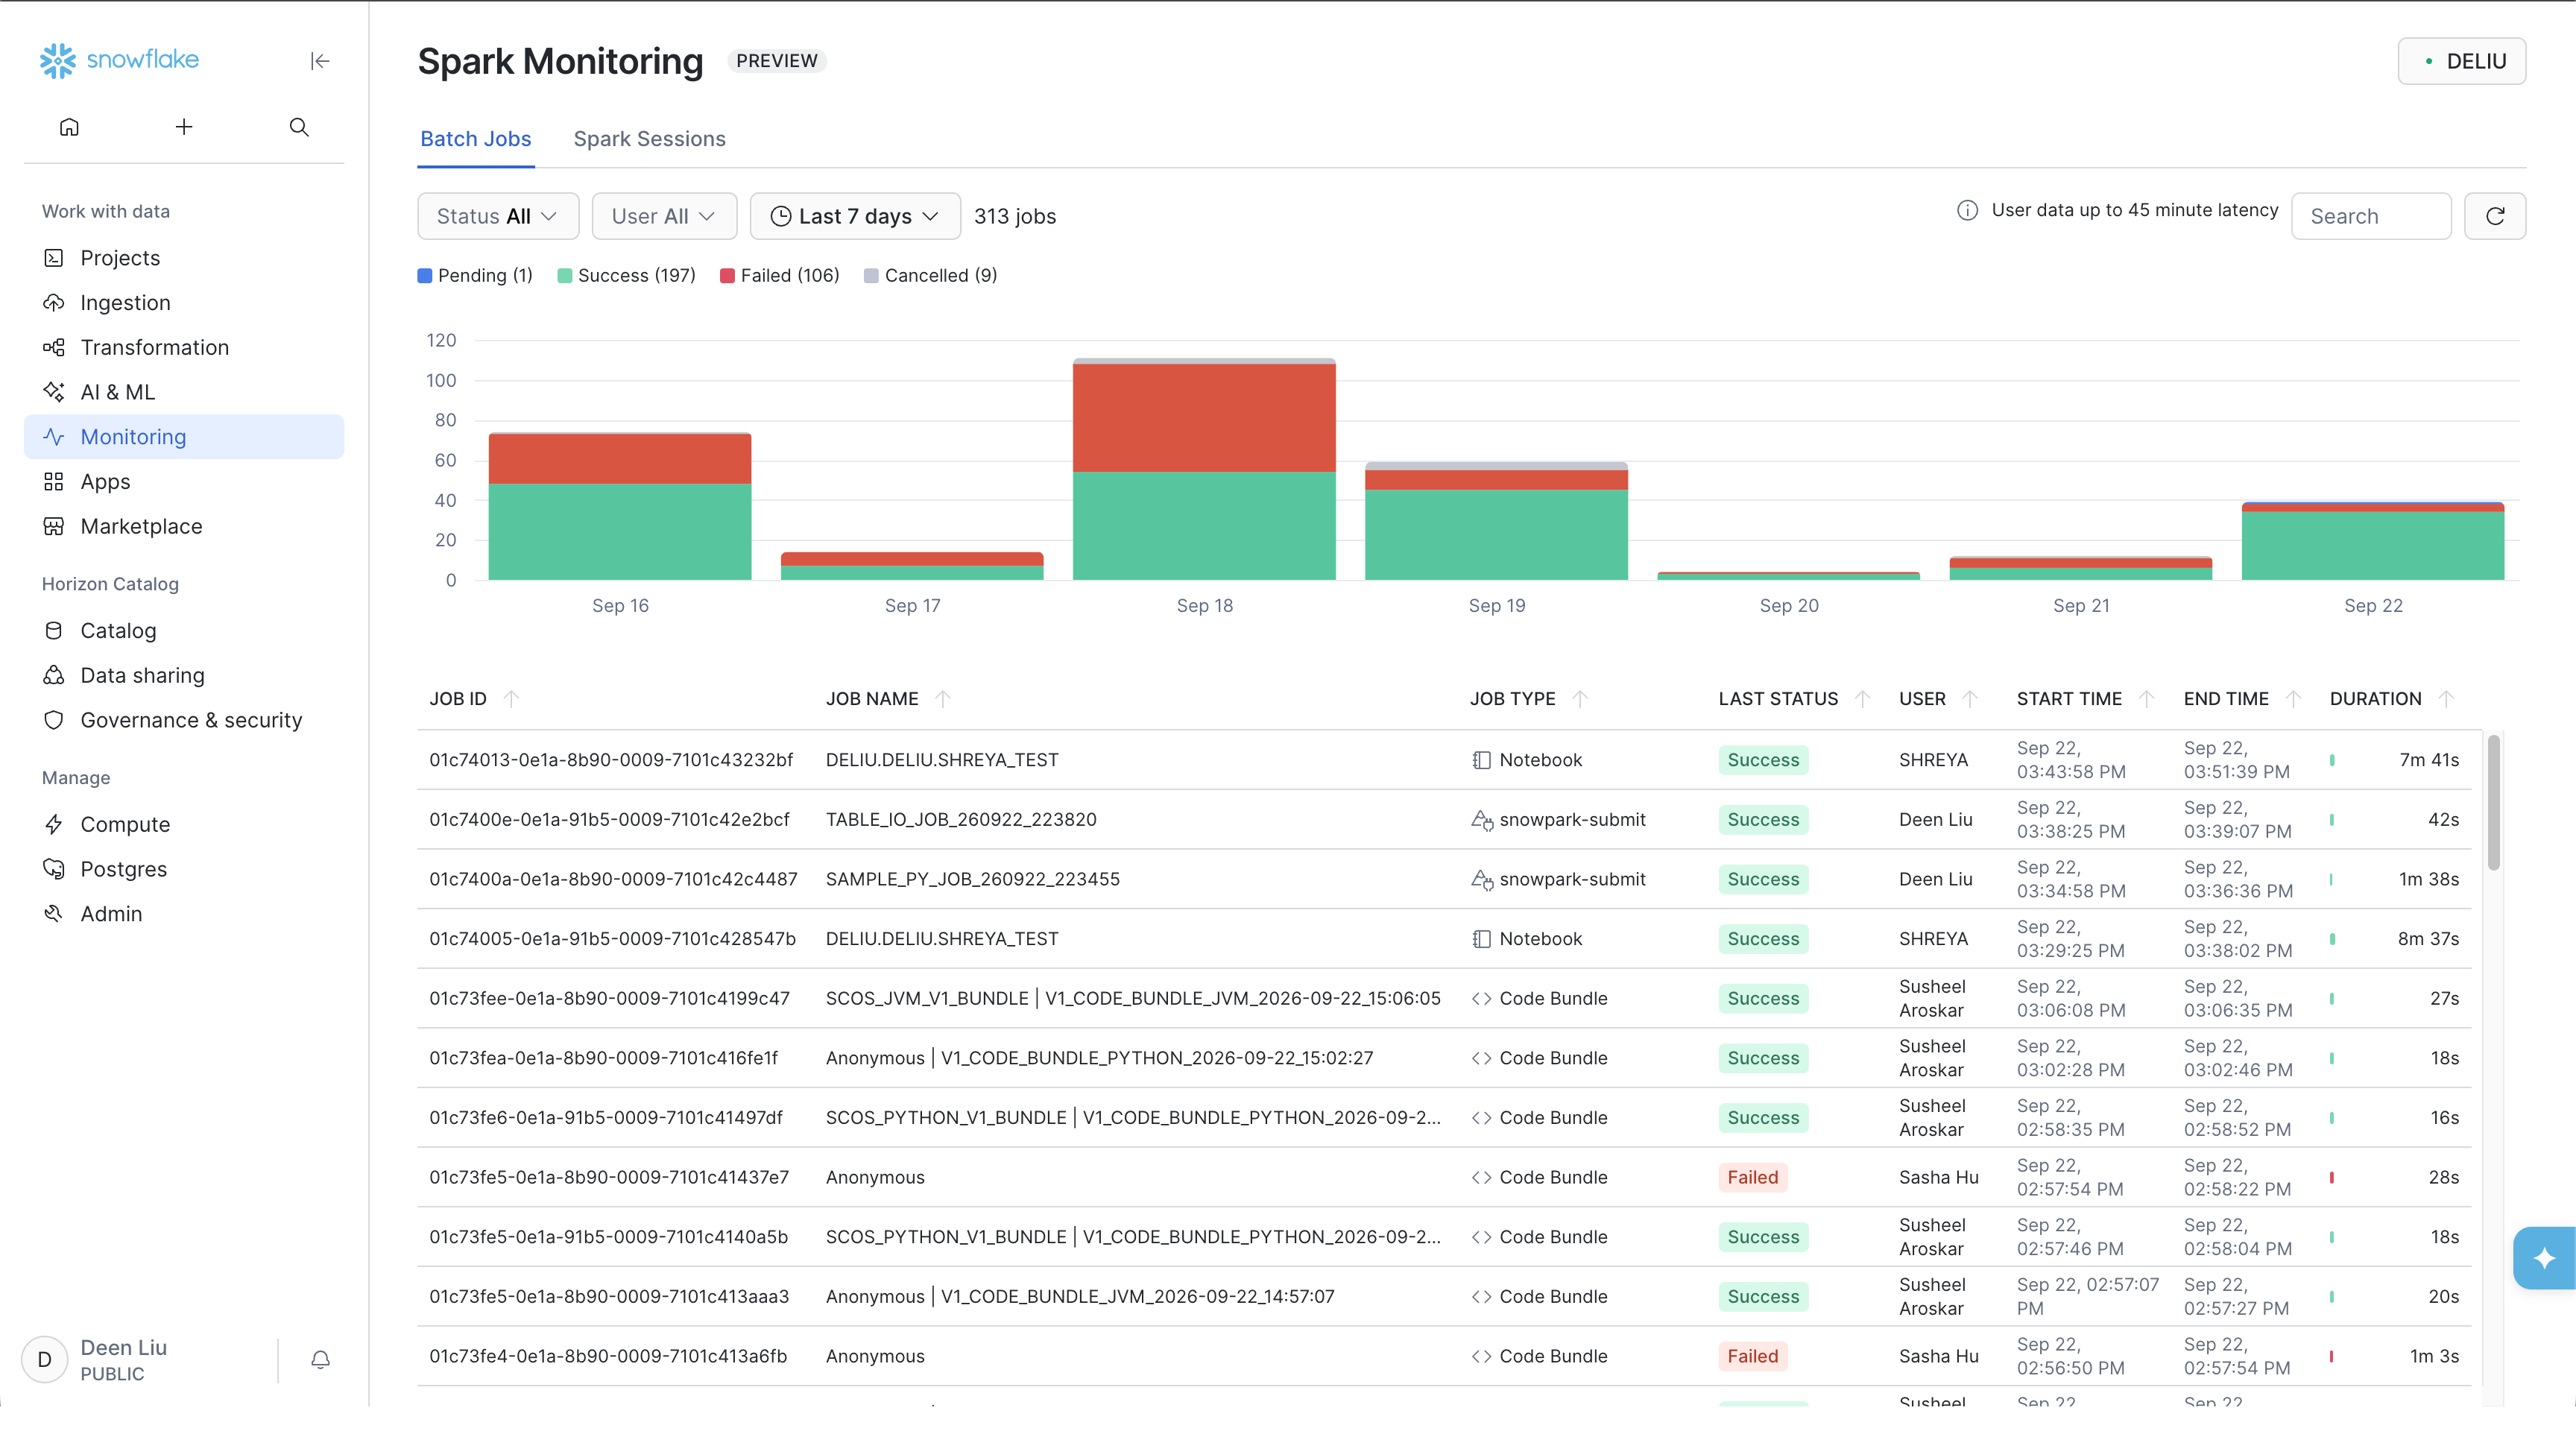Open Apps in the sidebar
The image size is (2576, 1437).
coord(184,482)
